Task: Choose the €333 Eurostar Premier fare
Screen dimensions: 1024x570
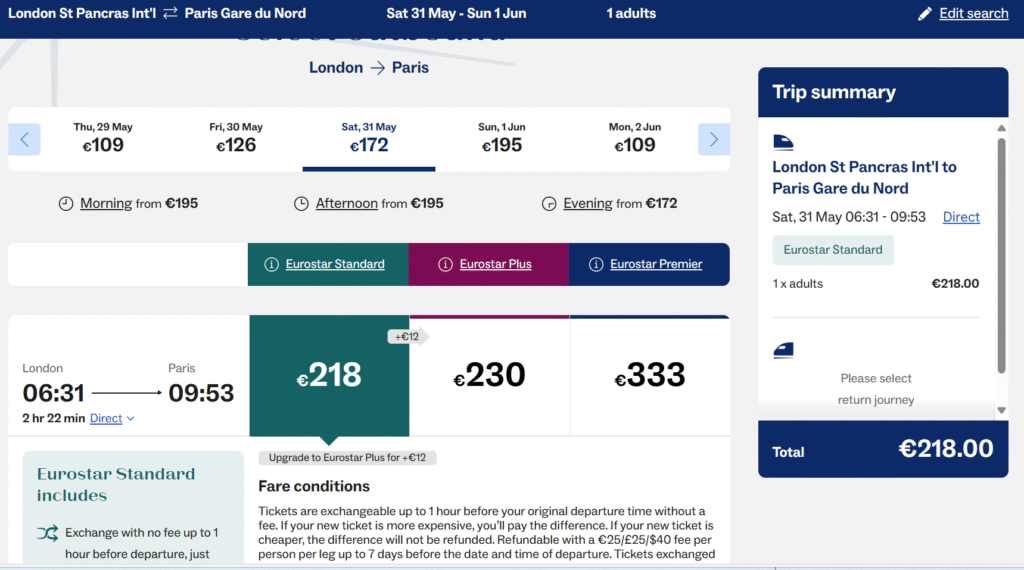Action: coord(650,375)
